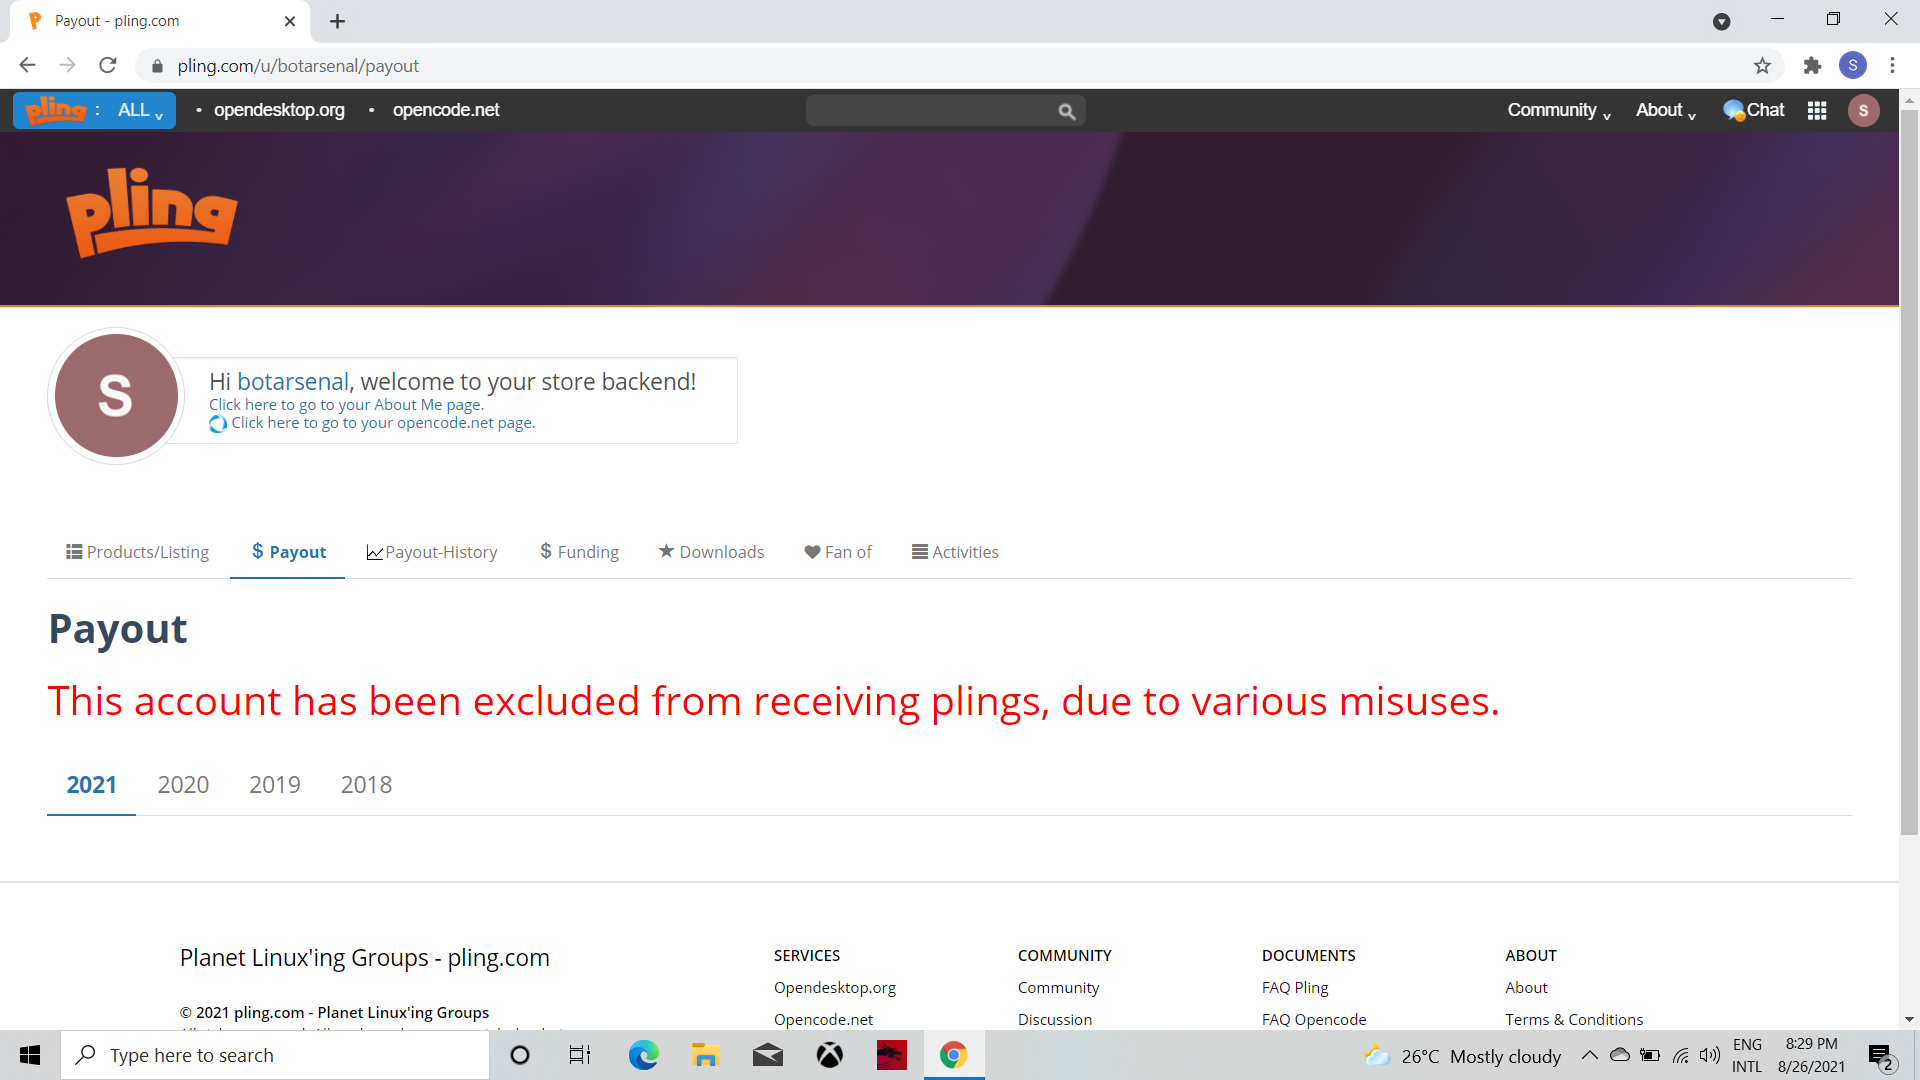Open the apps grid icon
1920x1080 pixels.
[x=1817, y=111]
